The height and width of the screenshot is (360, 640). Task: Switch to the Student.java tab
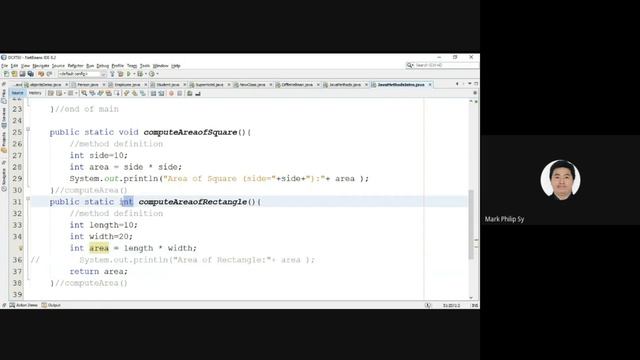(168, 84)
